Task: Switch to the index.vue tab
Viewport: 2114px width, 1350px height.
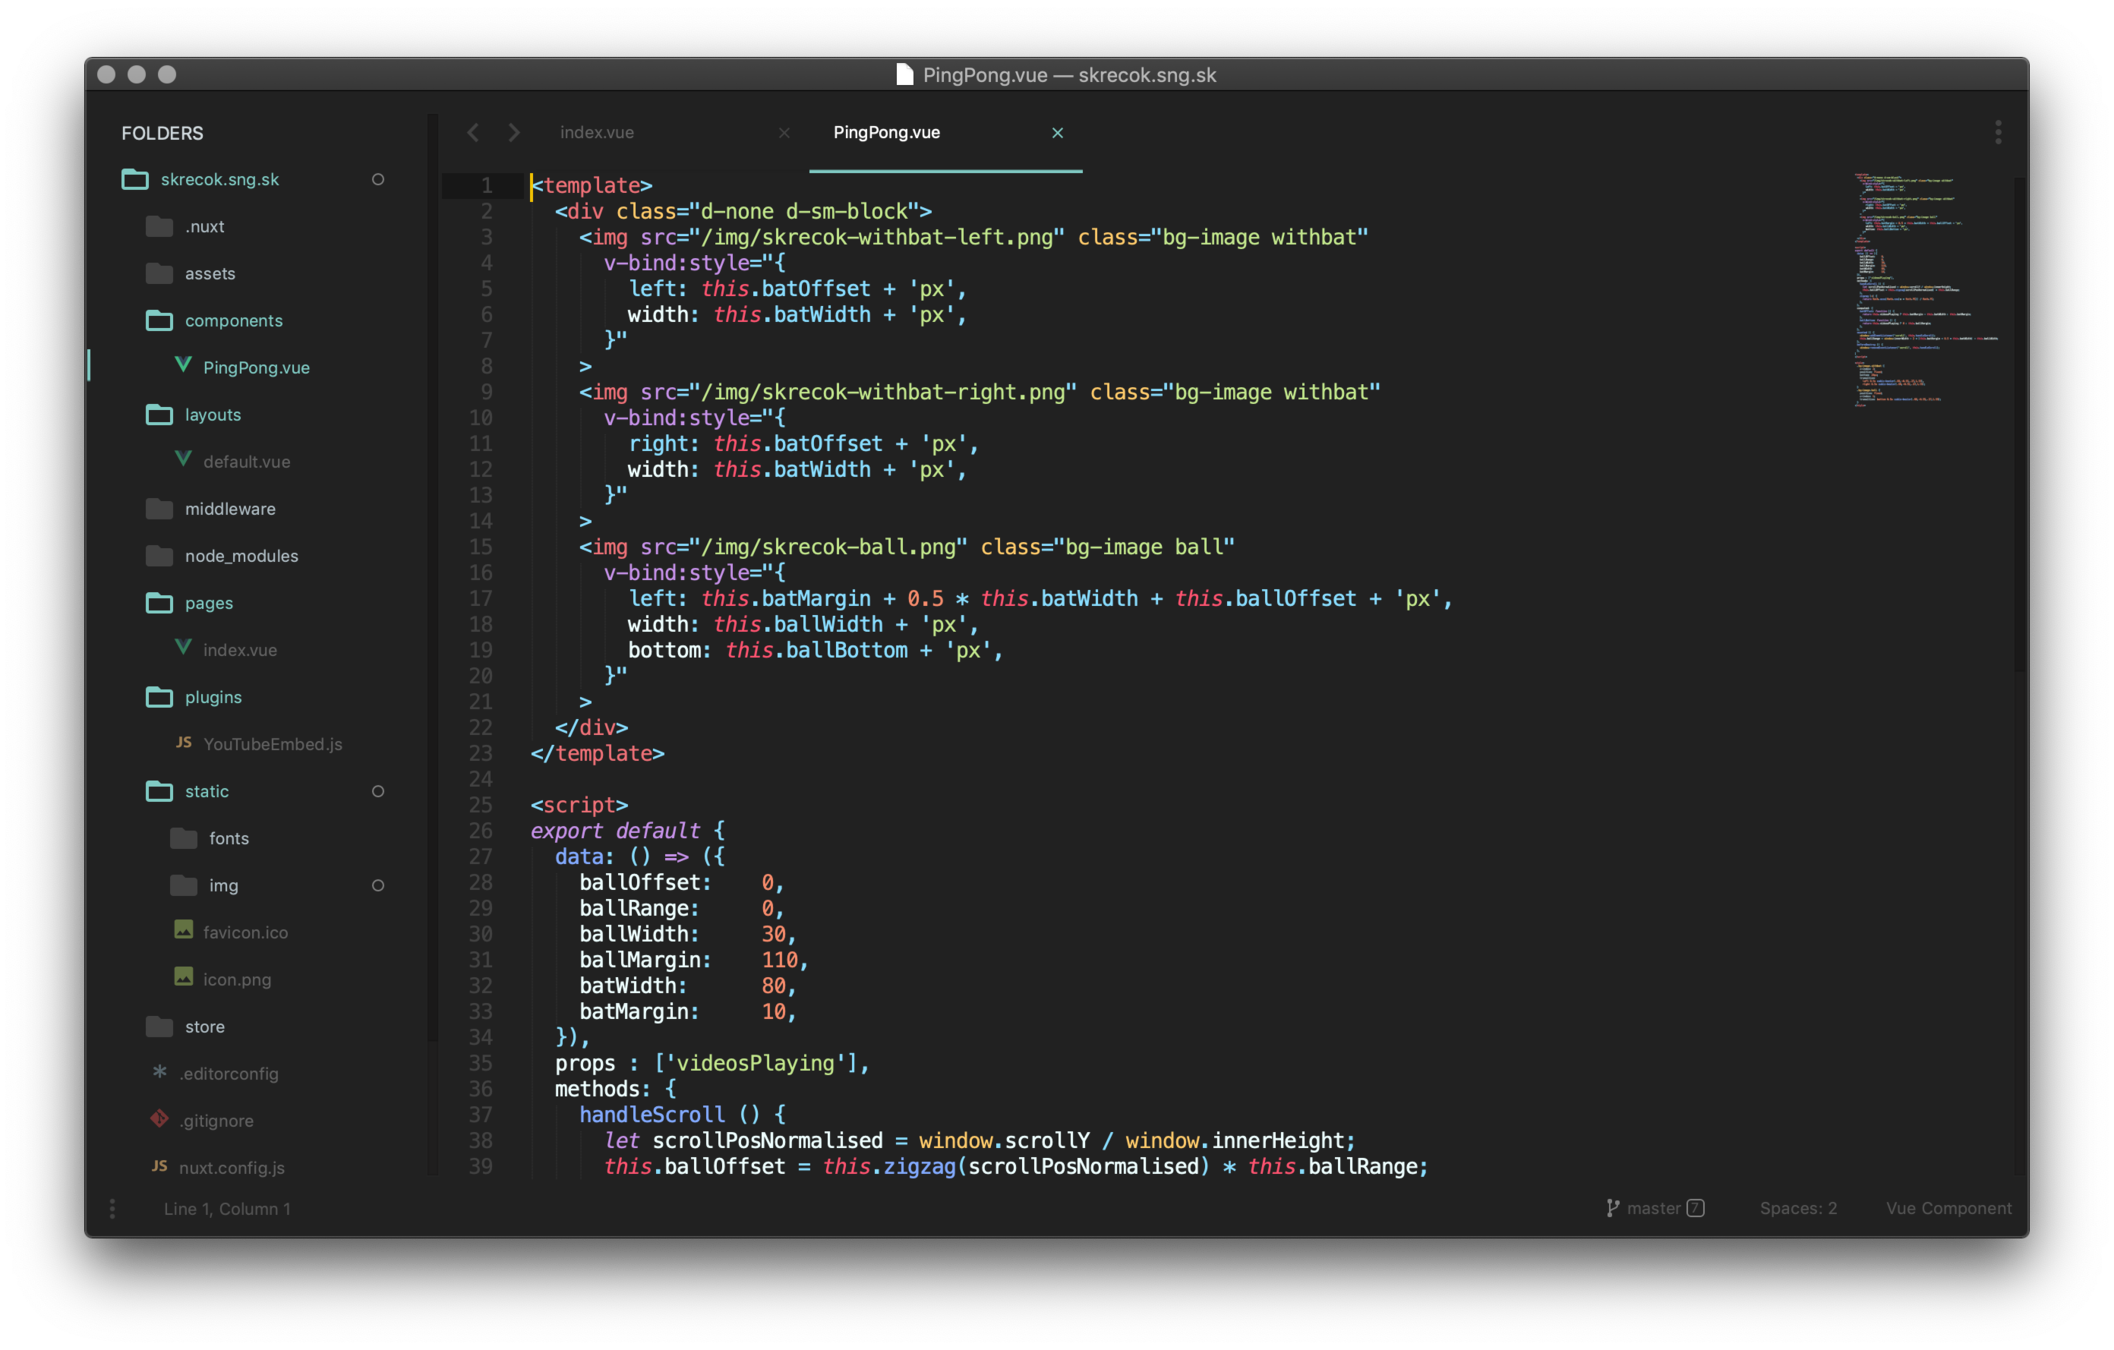Action: pos(597,132)
